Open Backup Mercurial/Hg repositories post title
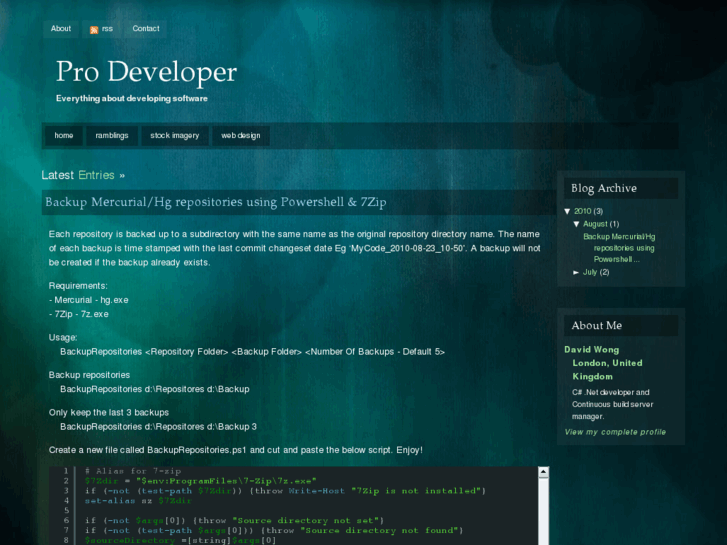This screenshot has width=727, height=545. coord(215,202)
